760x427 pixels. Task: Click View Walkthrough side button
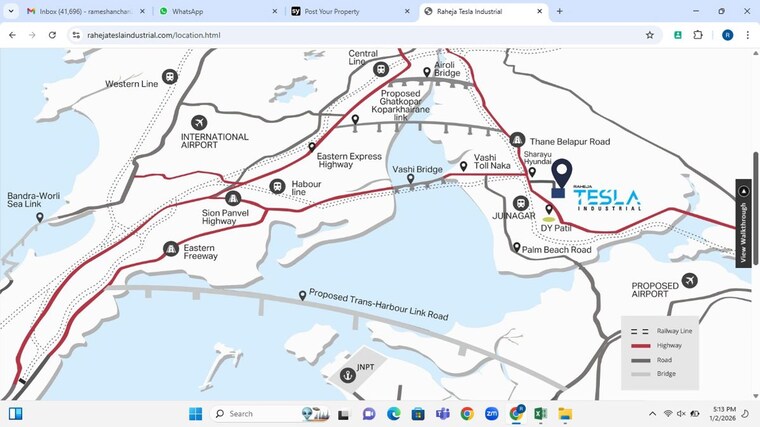pos(744,223)
